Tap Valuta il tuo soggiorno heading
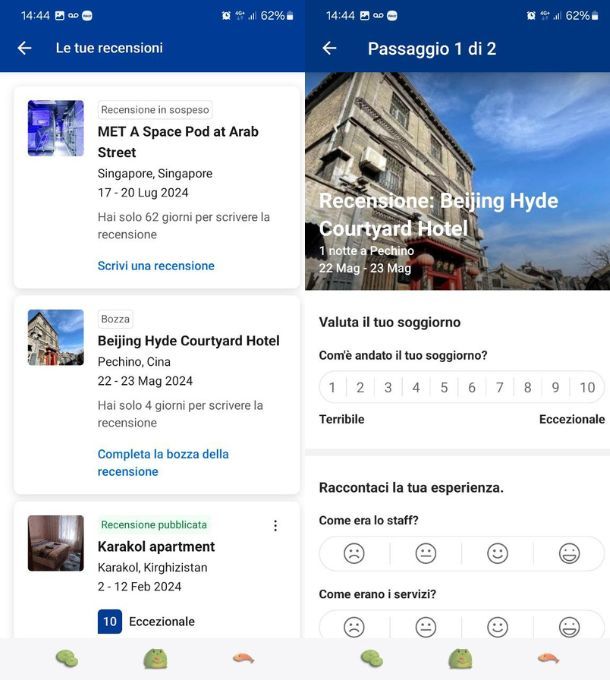 tap(390, 322)
